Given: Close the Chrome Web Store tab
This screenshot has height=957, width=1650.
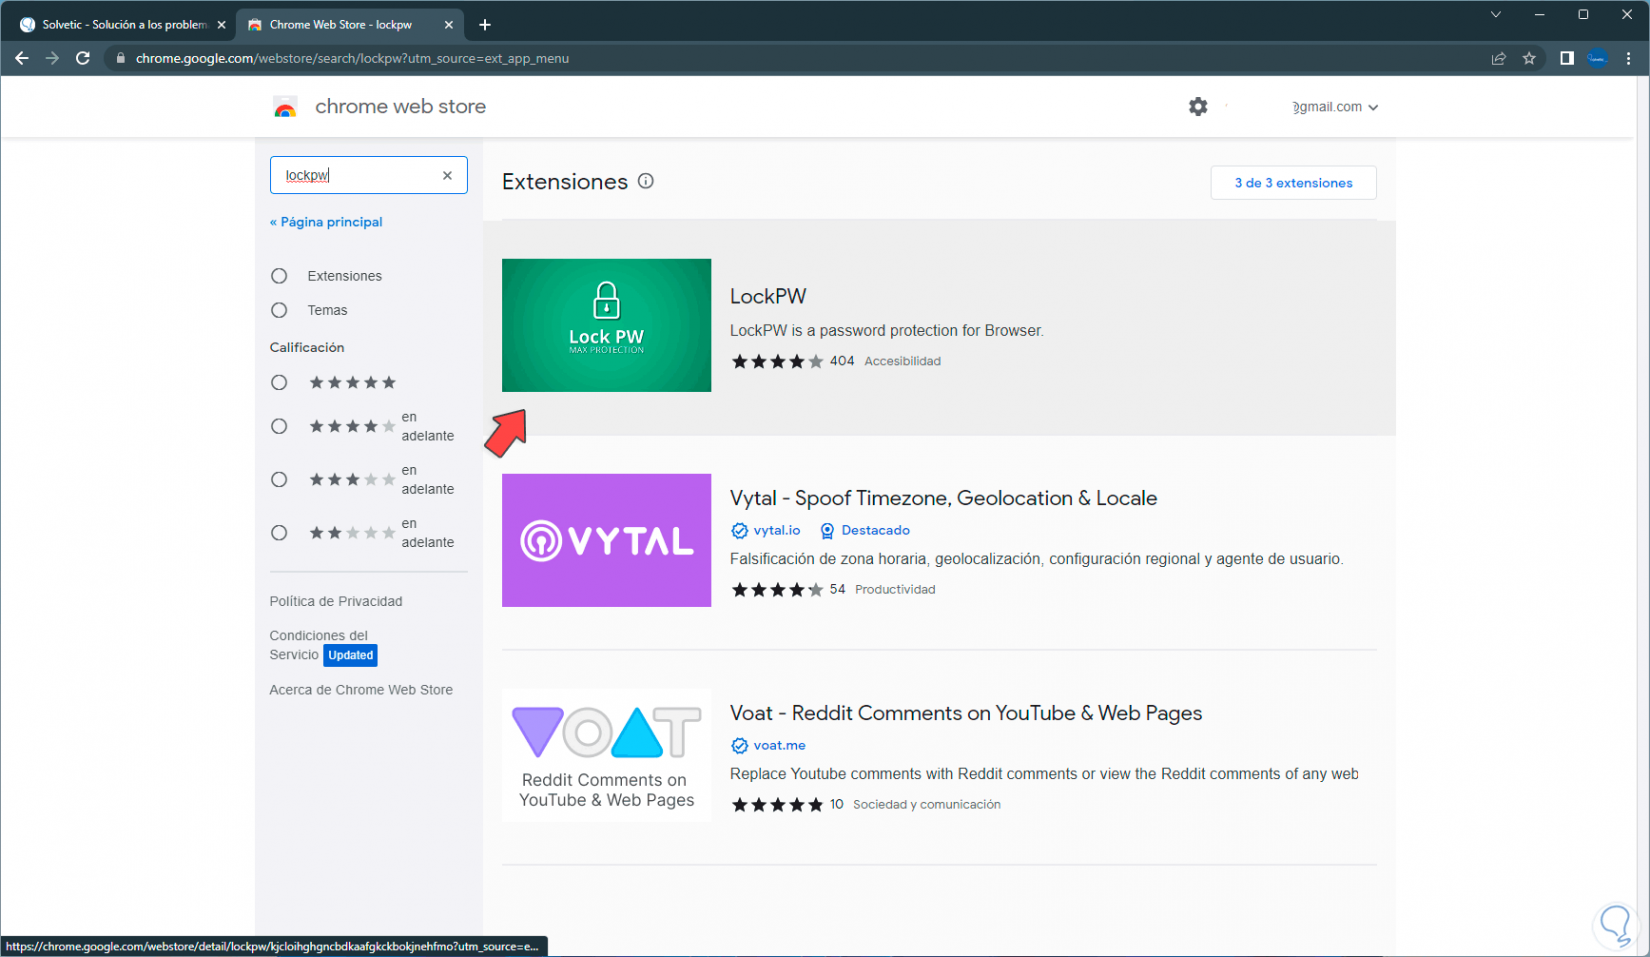Looking at the screenshot, I should [449, 25].
